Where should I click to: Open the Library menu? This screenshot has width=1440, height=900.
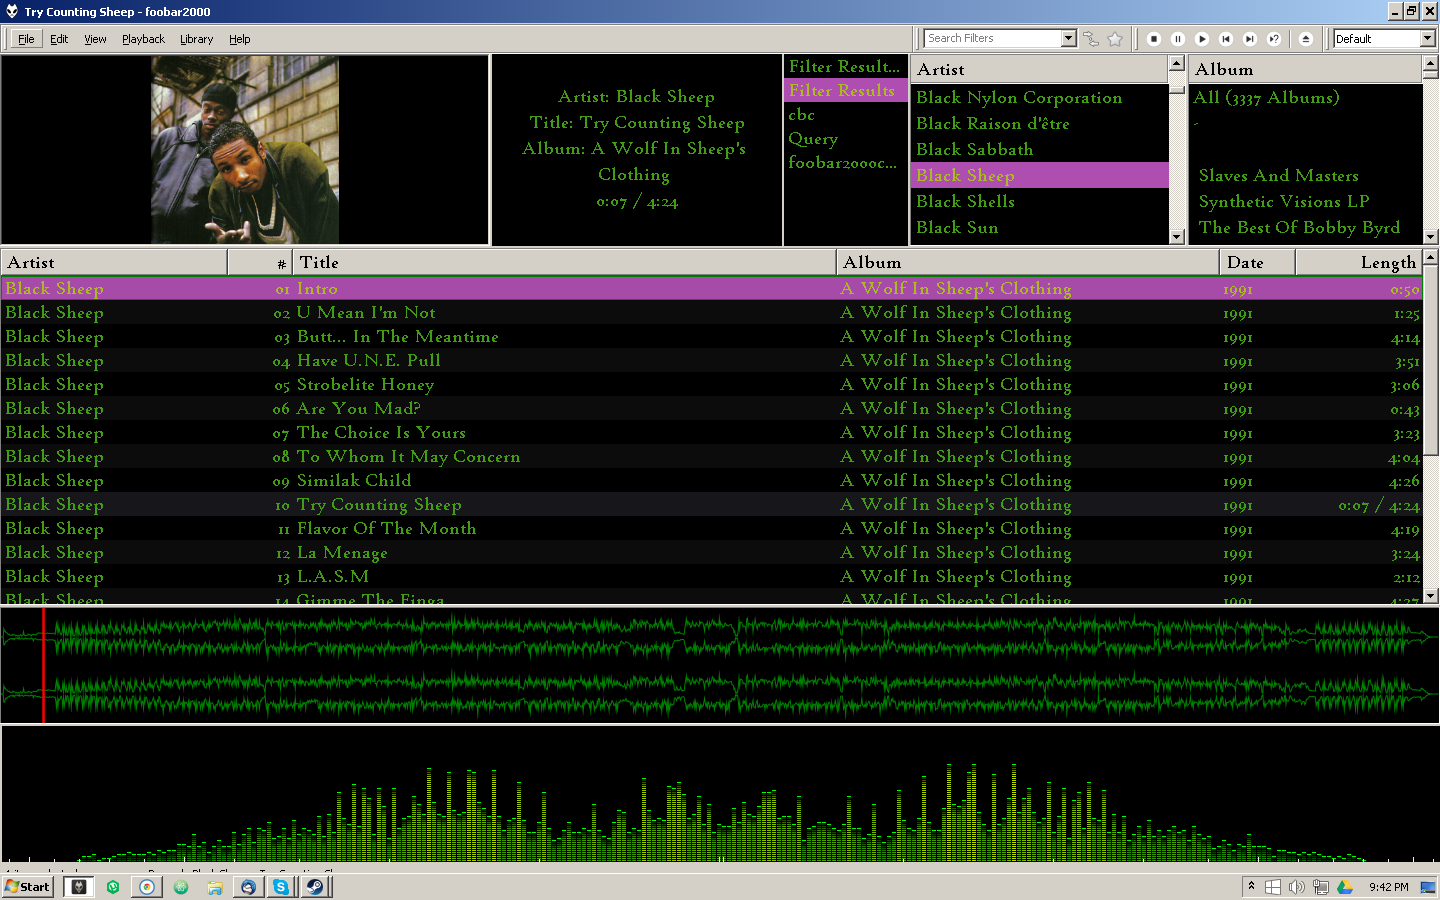click(x=196, y=39)
